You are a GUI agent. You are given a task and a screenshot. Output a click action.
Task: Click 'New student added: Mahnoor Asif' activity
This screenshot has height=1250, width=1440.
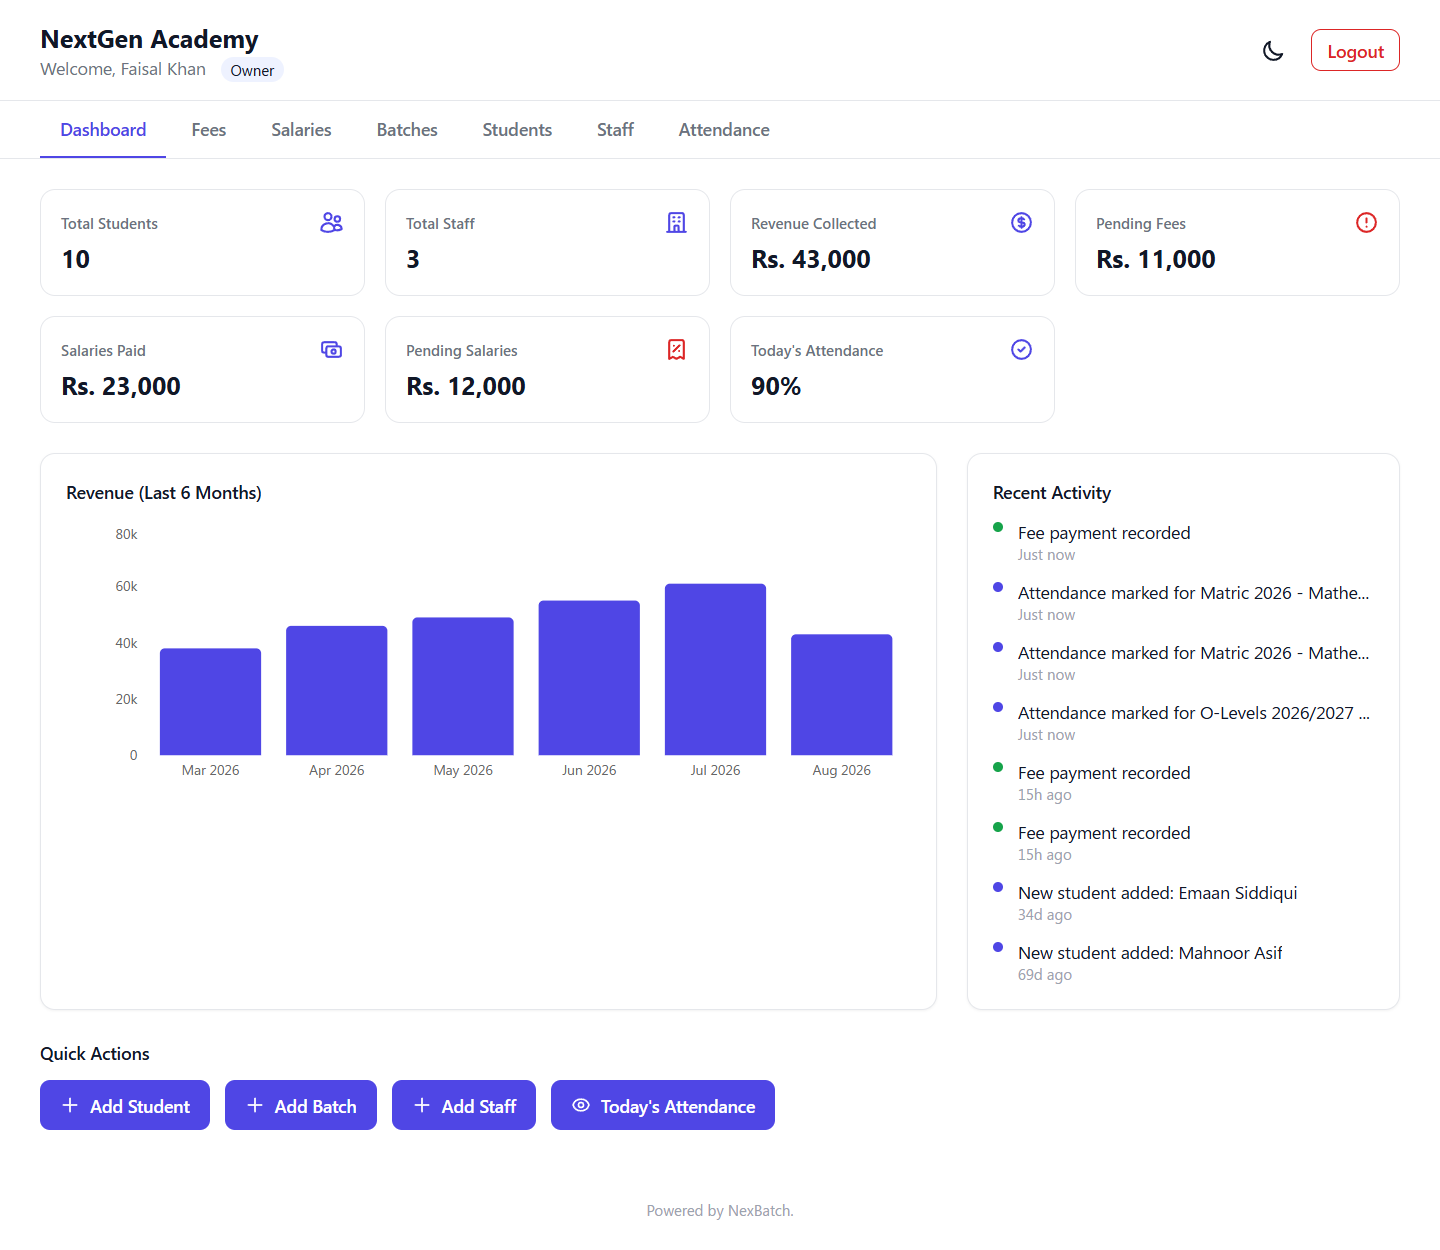(1150, 953)
